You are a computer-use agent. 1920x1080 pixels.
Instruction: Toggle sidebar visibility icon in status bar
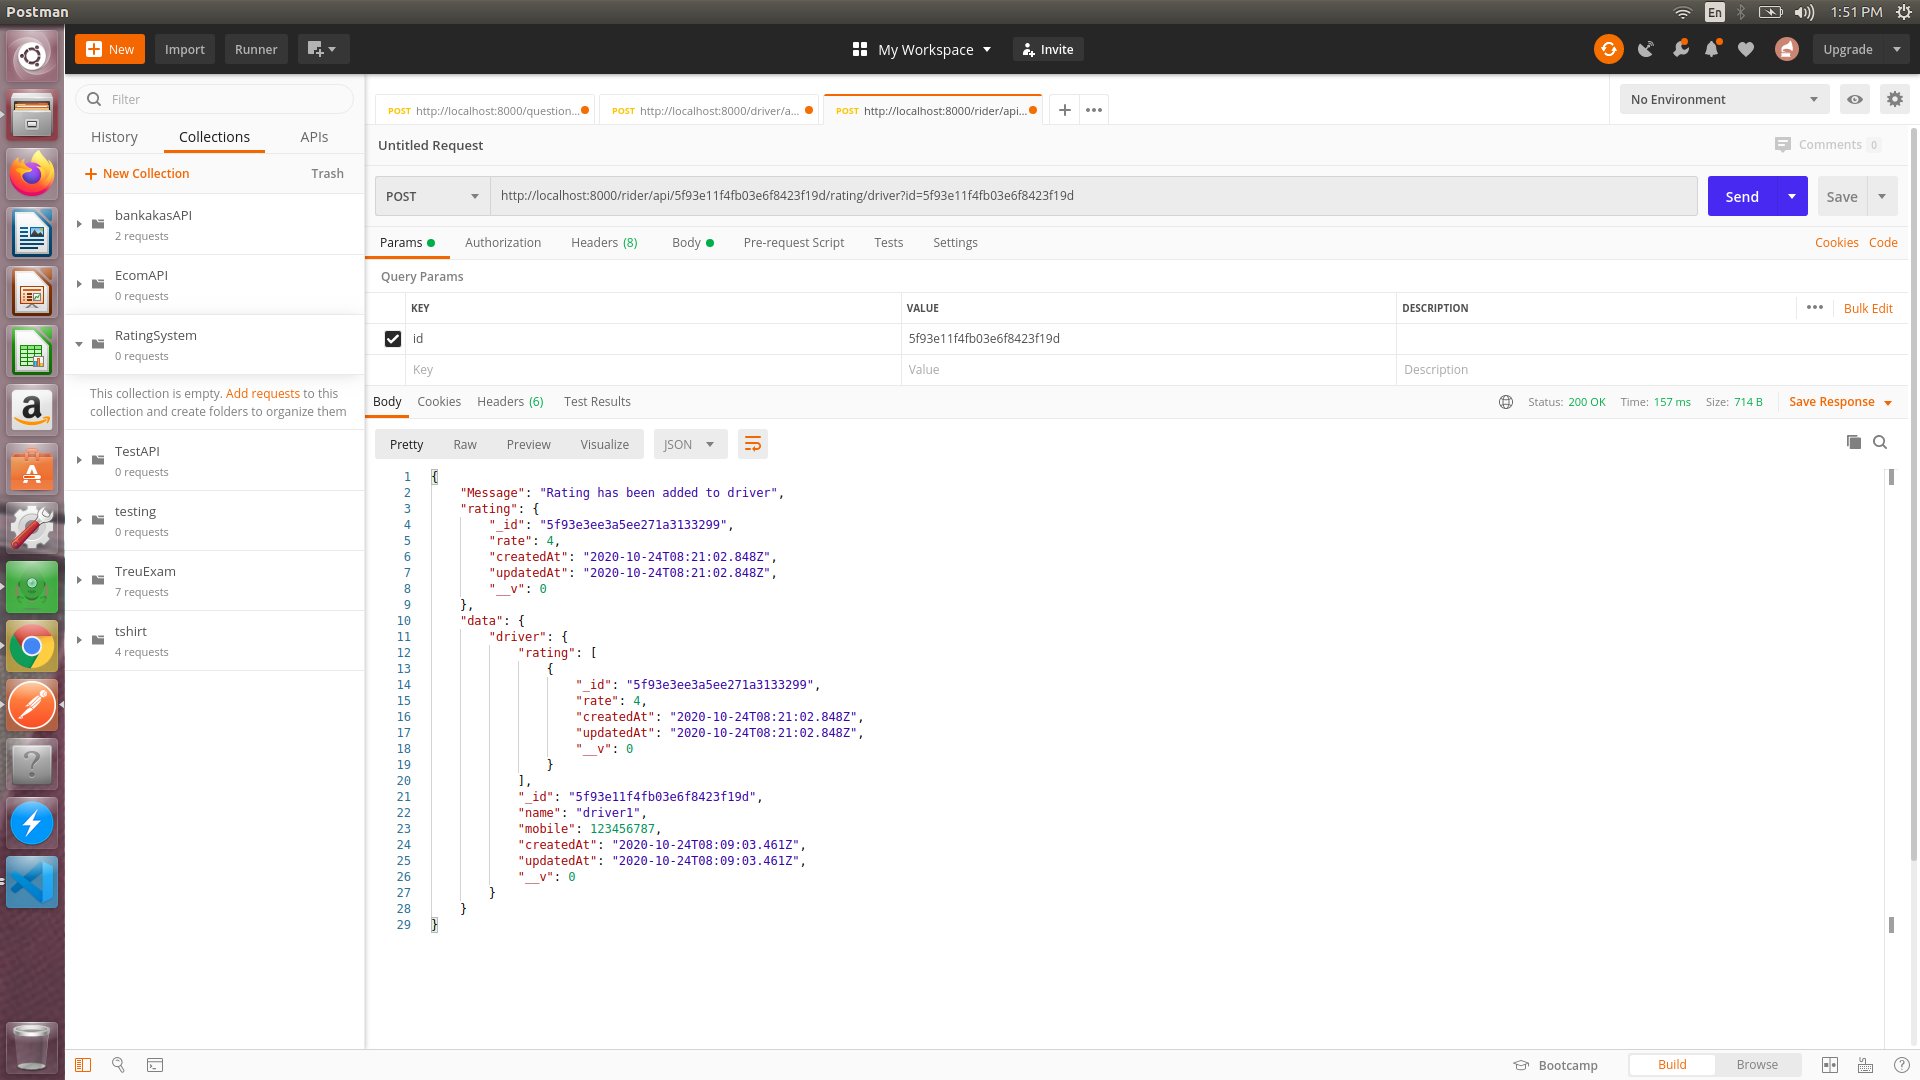(x=83, y=1065)
